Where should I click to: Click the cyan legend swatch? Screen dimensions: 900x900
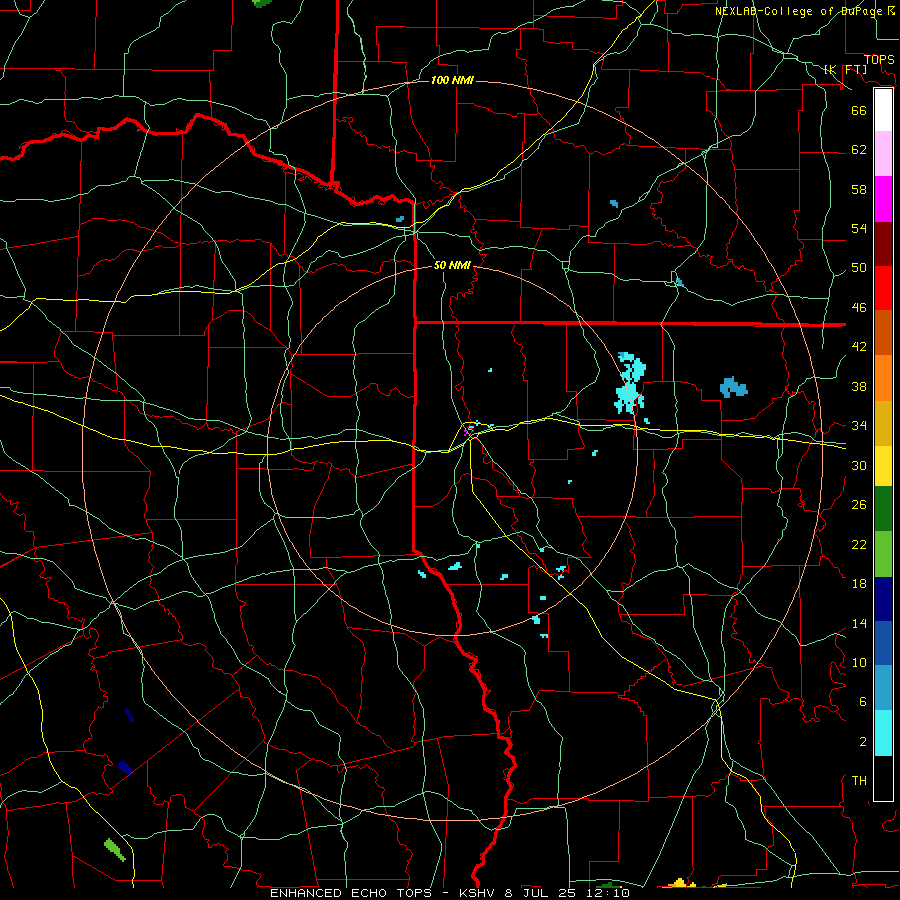[x=883, y=733]
